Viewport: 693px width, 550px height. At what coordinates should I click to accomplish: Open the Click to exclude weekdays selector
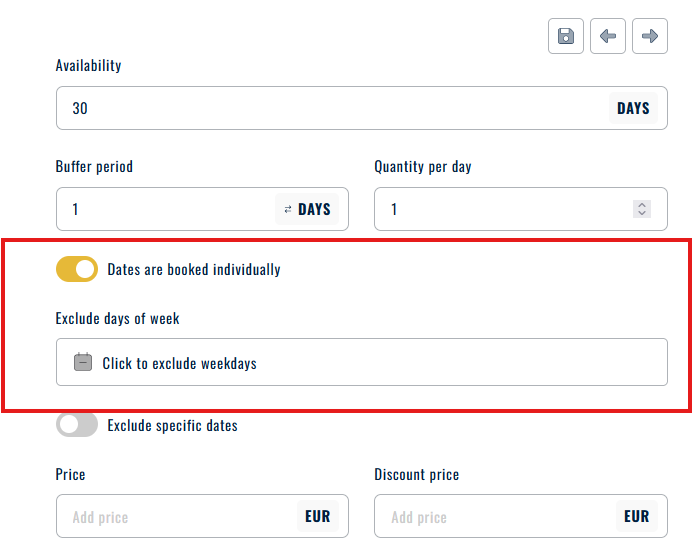pos(360,362)
